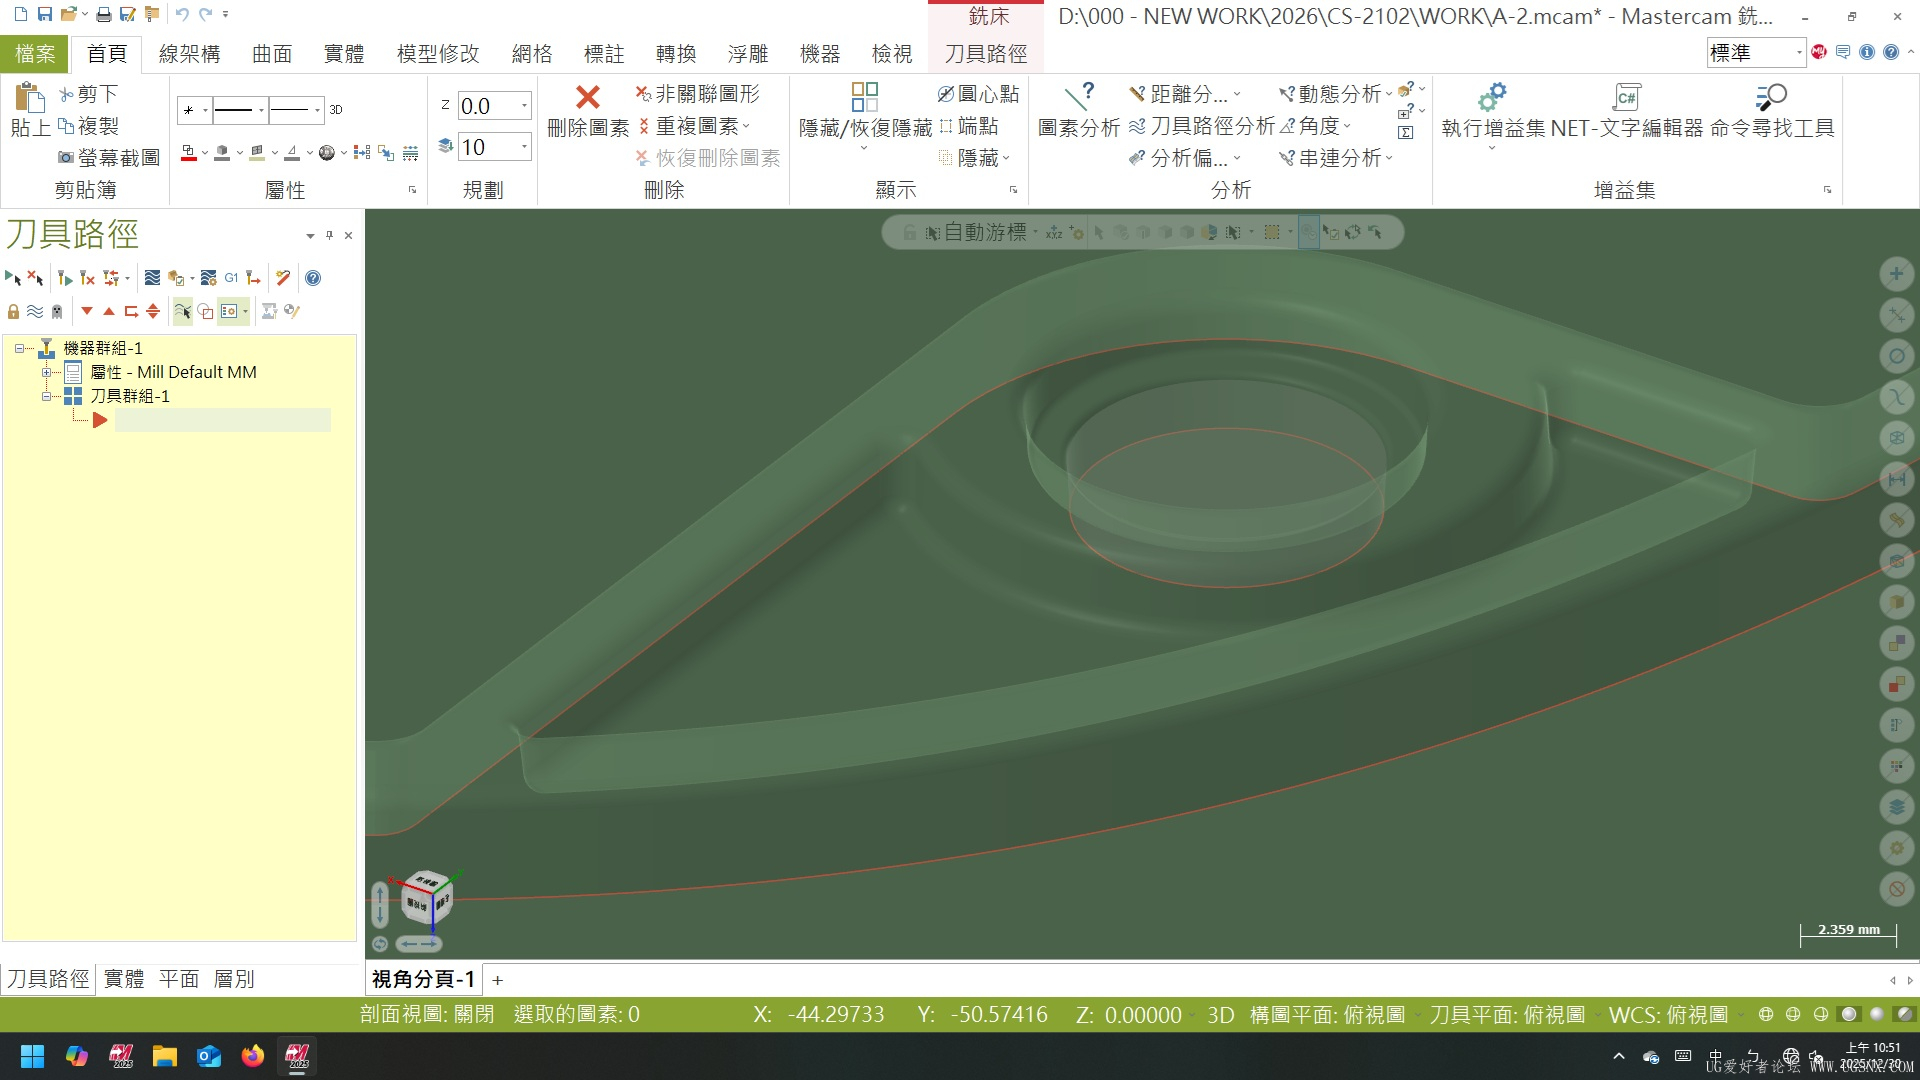Click the Run Add-In gears icon
The image size is (1920, 1080).
click(1491, 97)
